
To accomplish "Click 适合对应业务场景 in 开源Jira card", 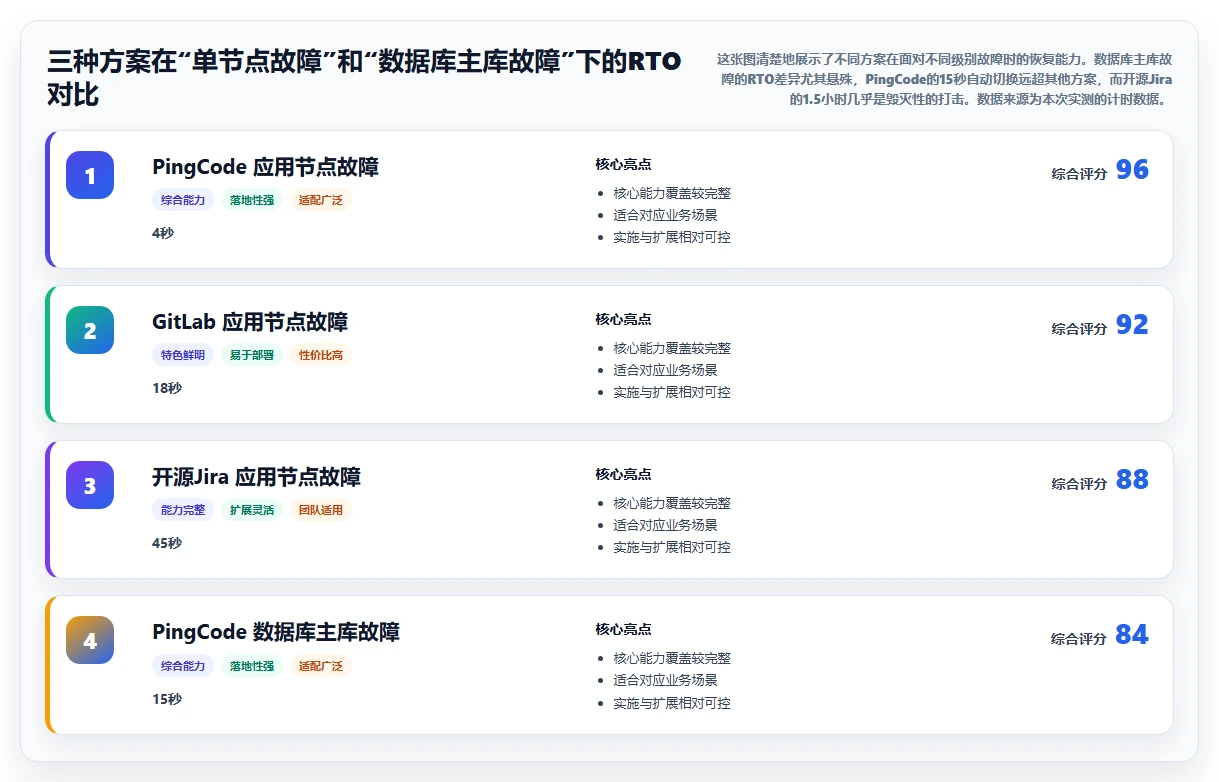I will tap(665, 525).
